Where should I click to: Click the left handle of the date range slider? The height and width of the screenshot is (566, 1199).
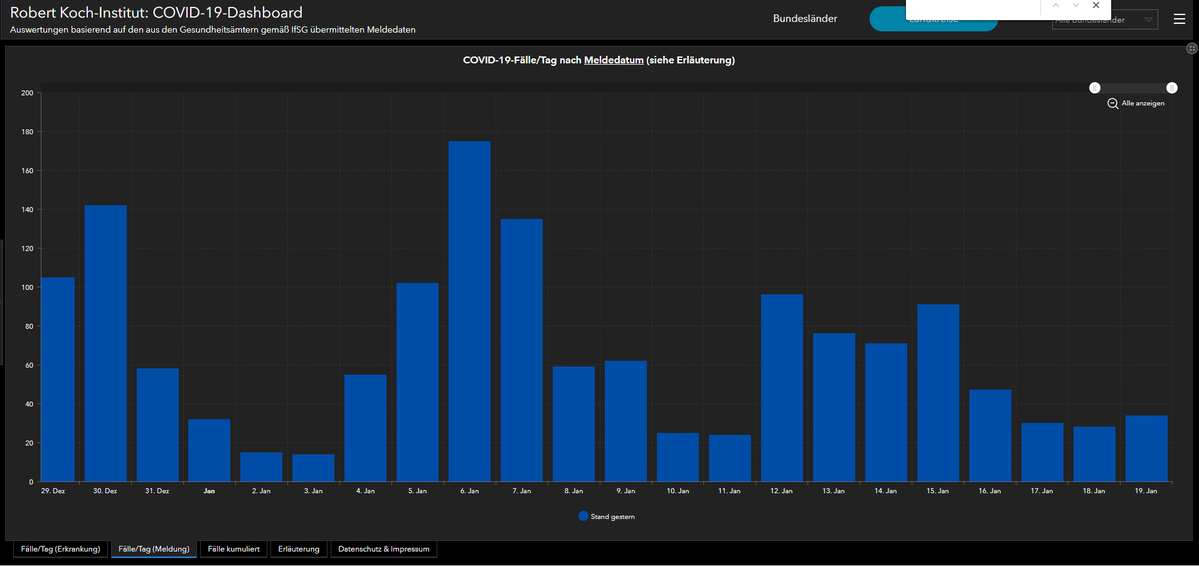[x=1095, y=88]
